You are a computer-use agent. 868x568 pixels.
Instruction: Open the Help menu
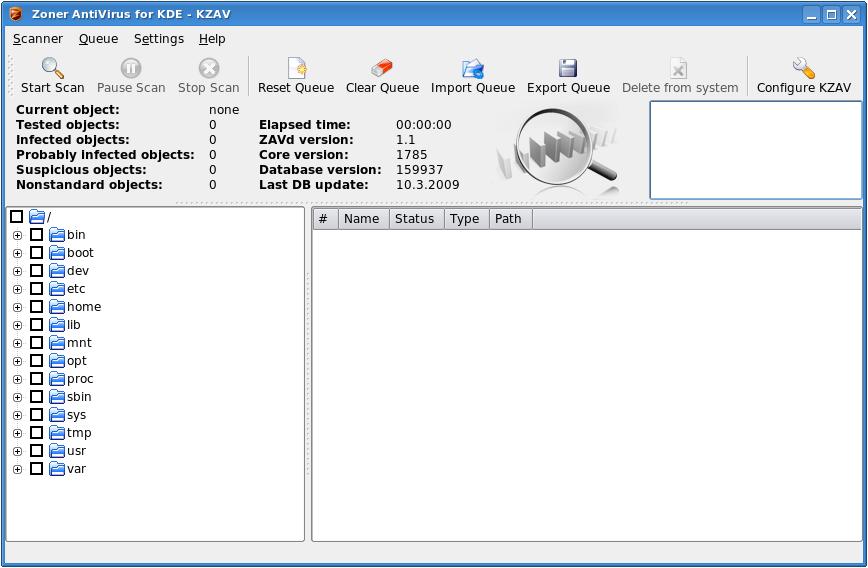point(212,39)
